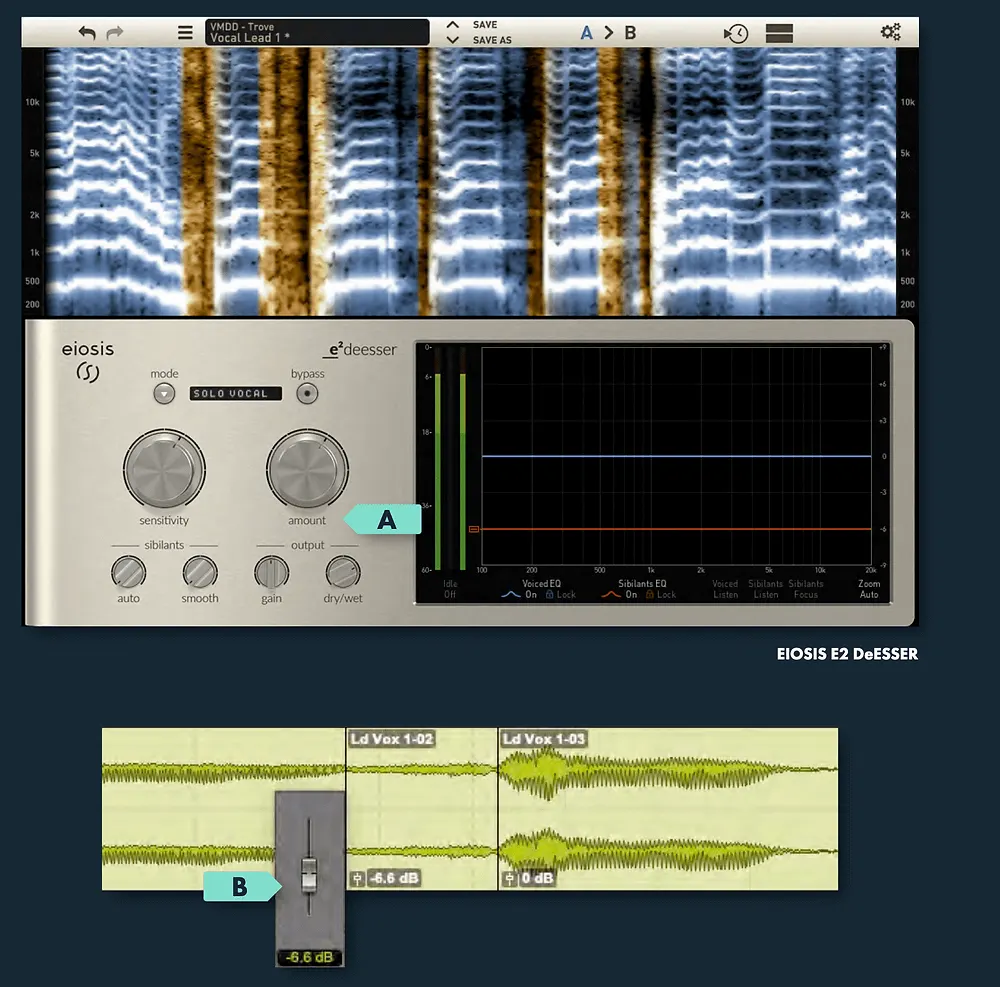
Task: Click the blue voiced EQ line
Action: 676,456
